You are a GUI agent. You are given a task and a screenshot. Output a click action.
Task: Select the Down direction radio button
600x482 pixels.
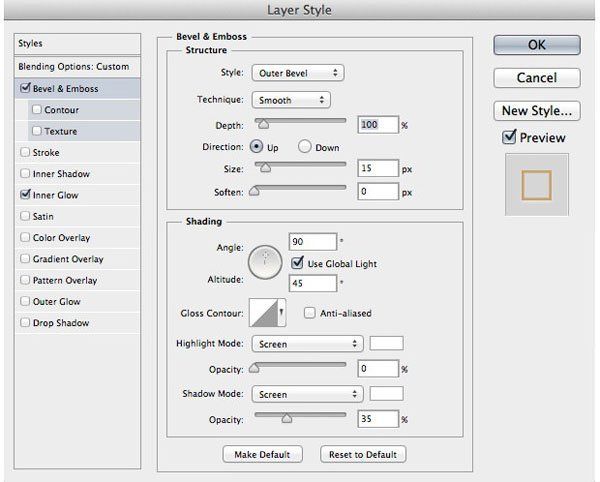(x=305, y=147)
